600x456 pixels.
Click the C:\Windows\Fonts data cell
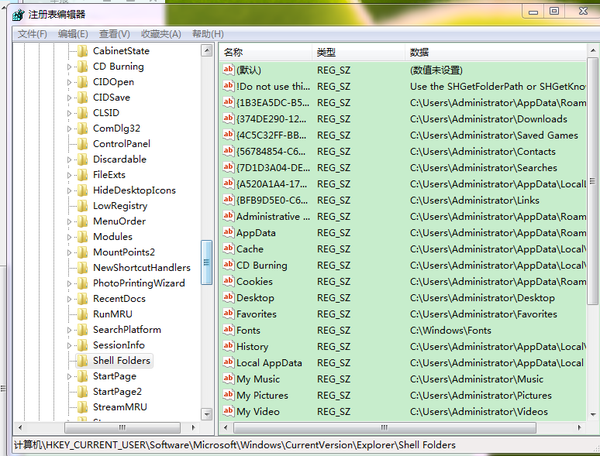tap(450, 331)
